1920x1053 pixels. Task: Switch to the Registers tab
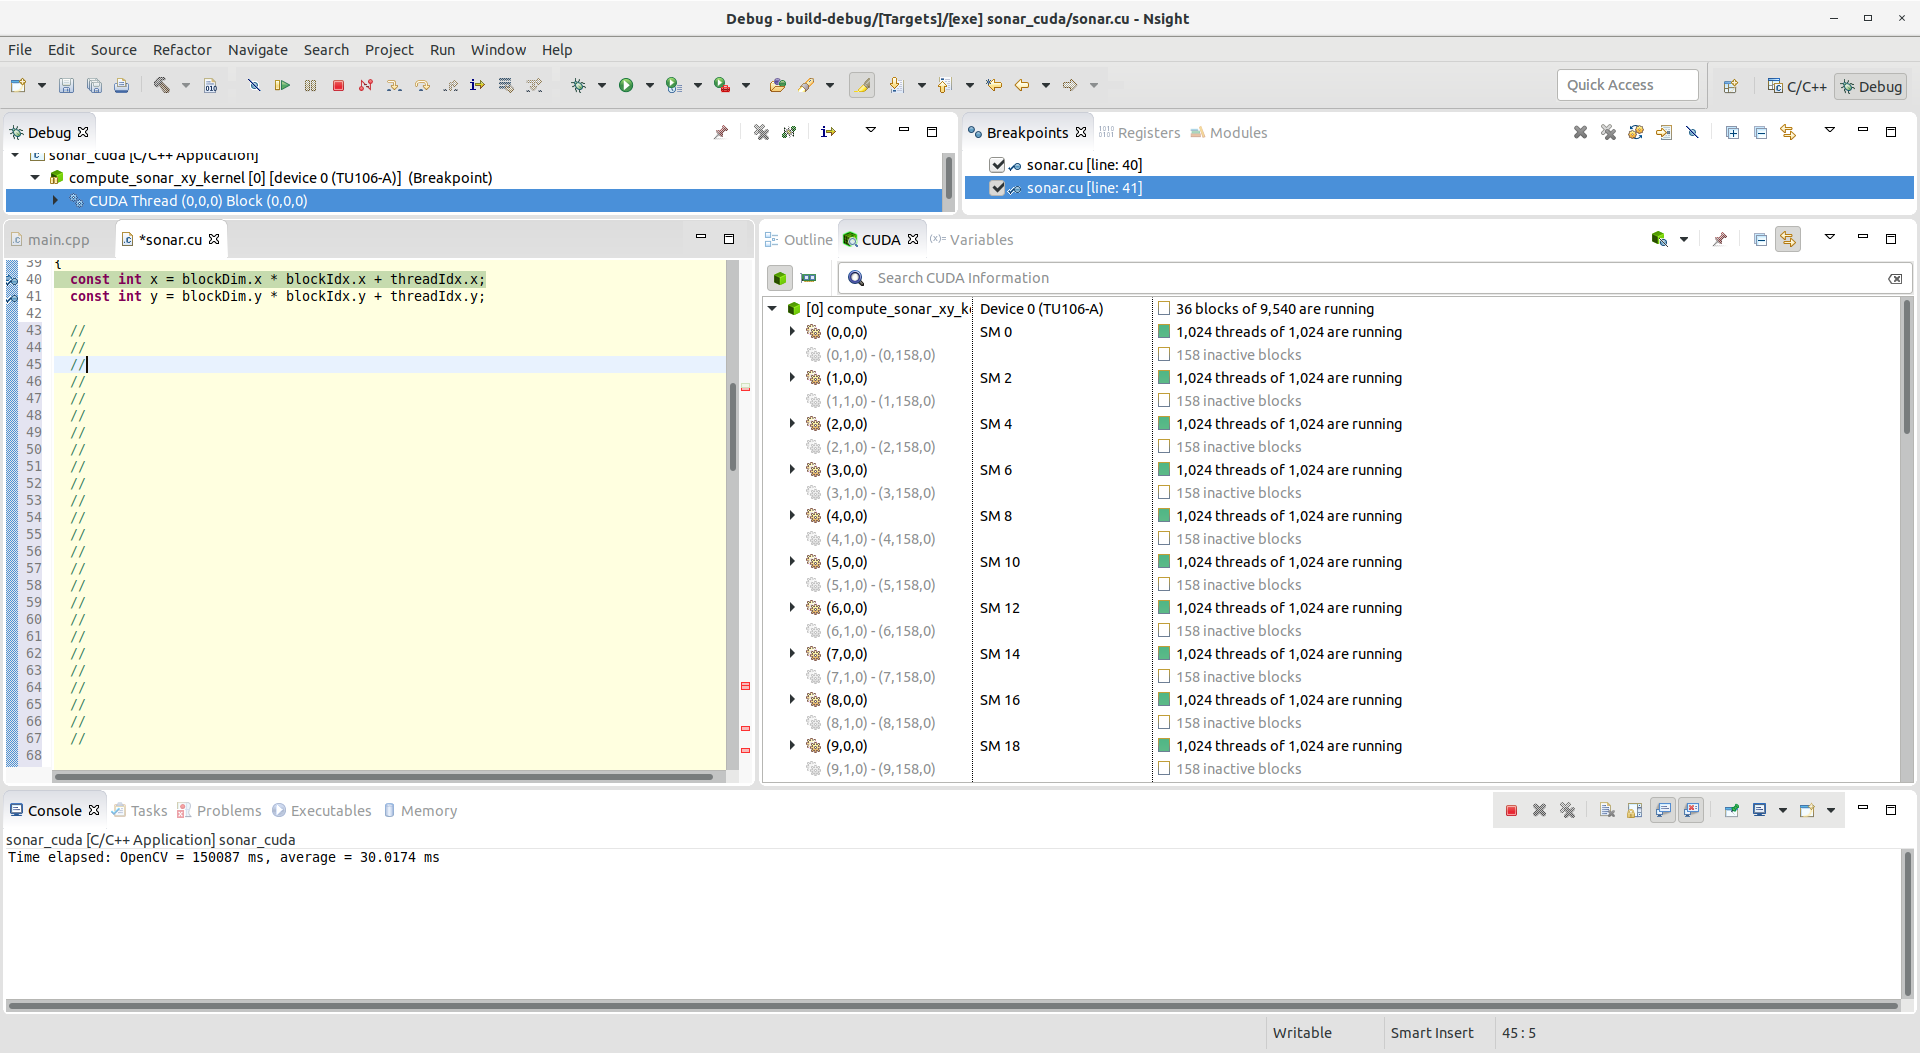[x=1140, y=133]
